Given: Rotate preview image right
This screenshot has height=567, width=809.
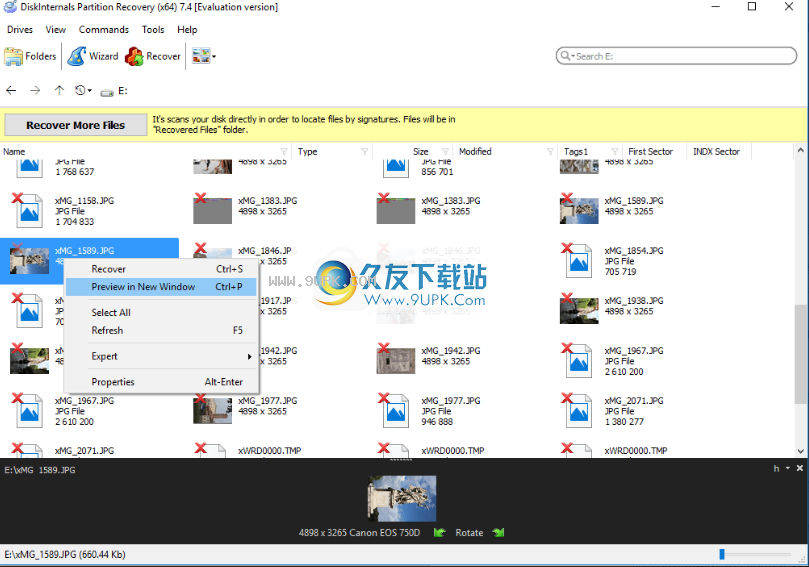Looking at the screenshot, I should [x=498, y=533].
